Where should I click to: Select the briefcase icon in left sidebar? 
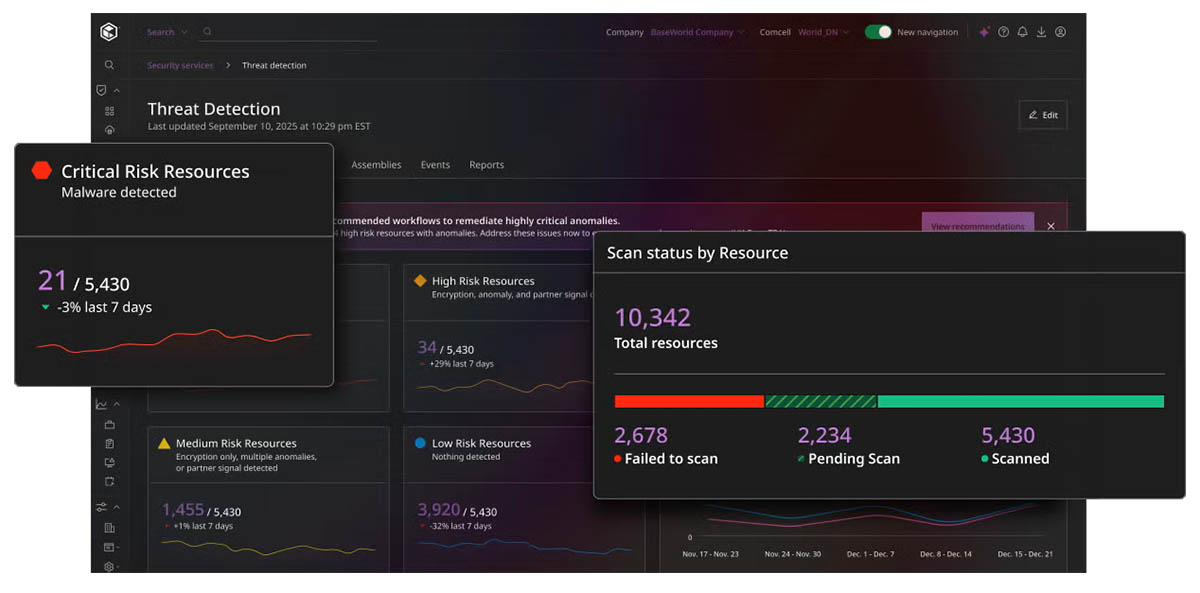tap(109, 425)
